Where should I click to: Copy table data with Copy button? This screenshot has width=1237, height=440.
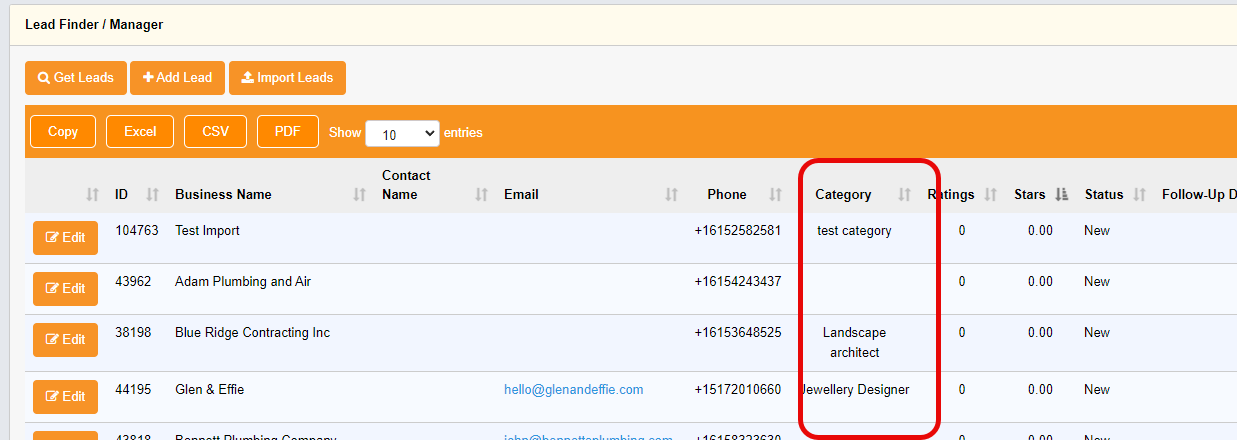tap(63, 132)
